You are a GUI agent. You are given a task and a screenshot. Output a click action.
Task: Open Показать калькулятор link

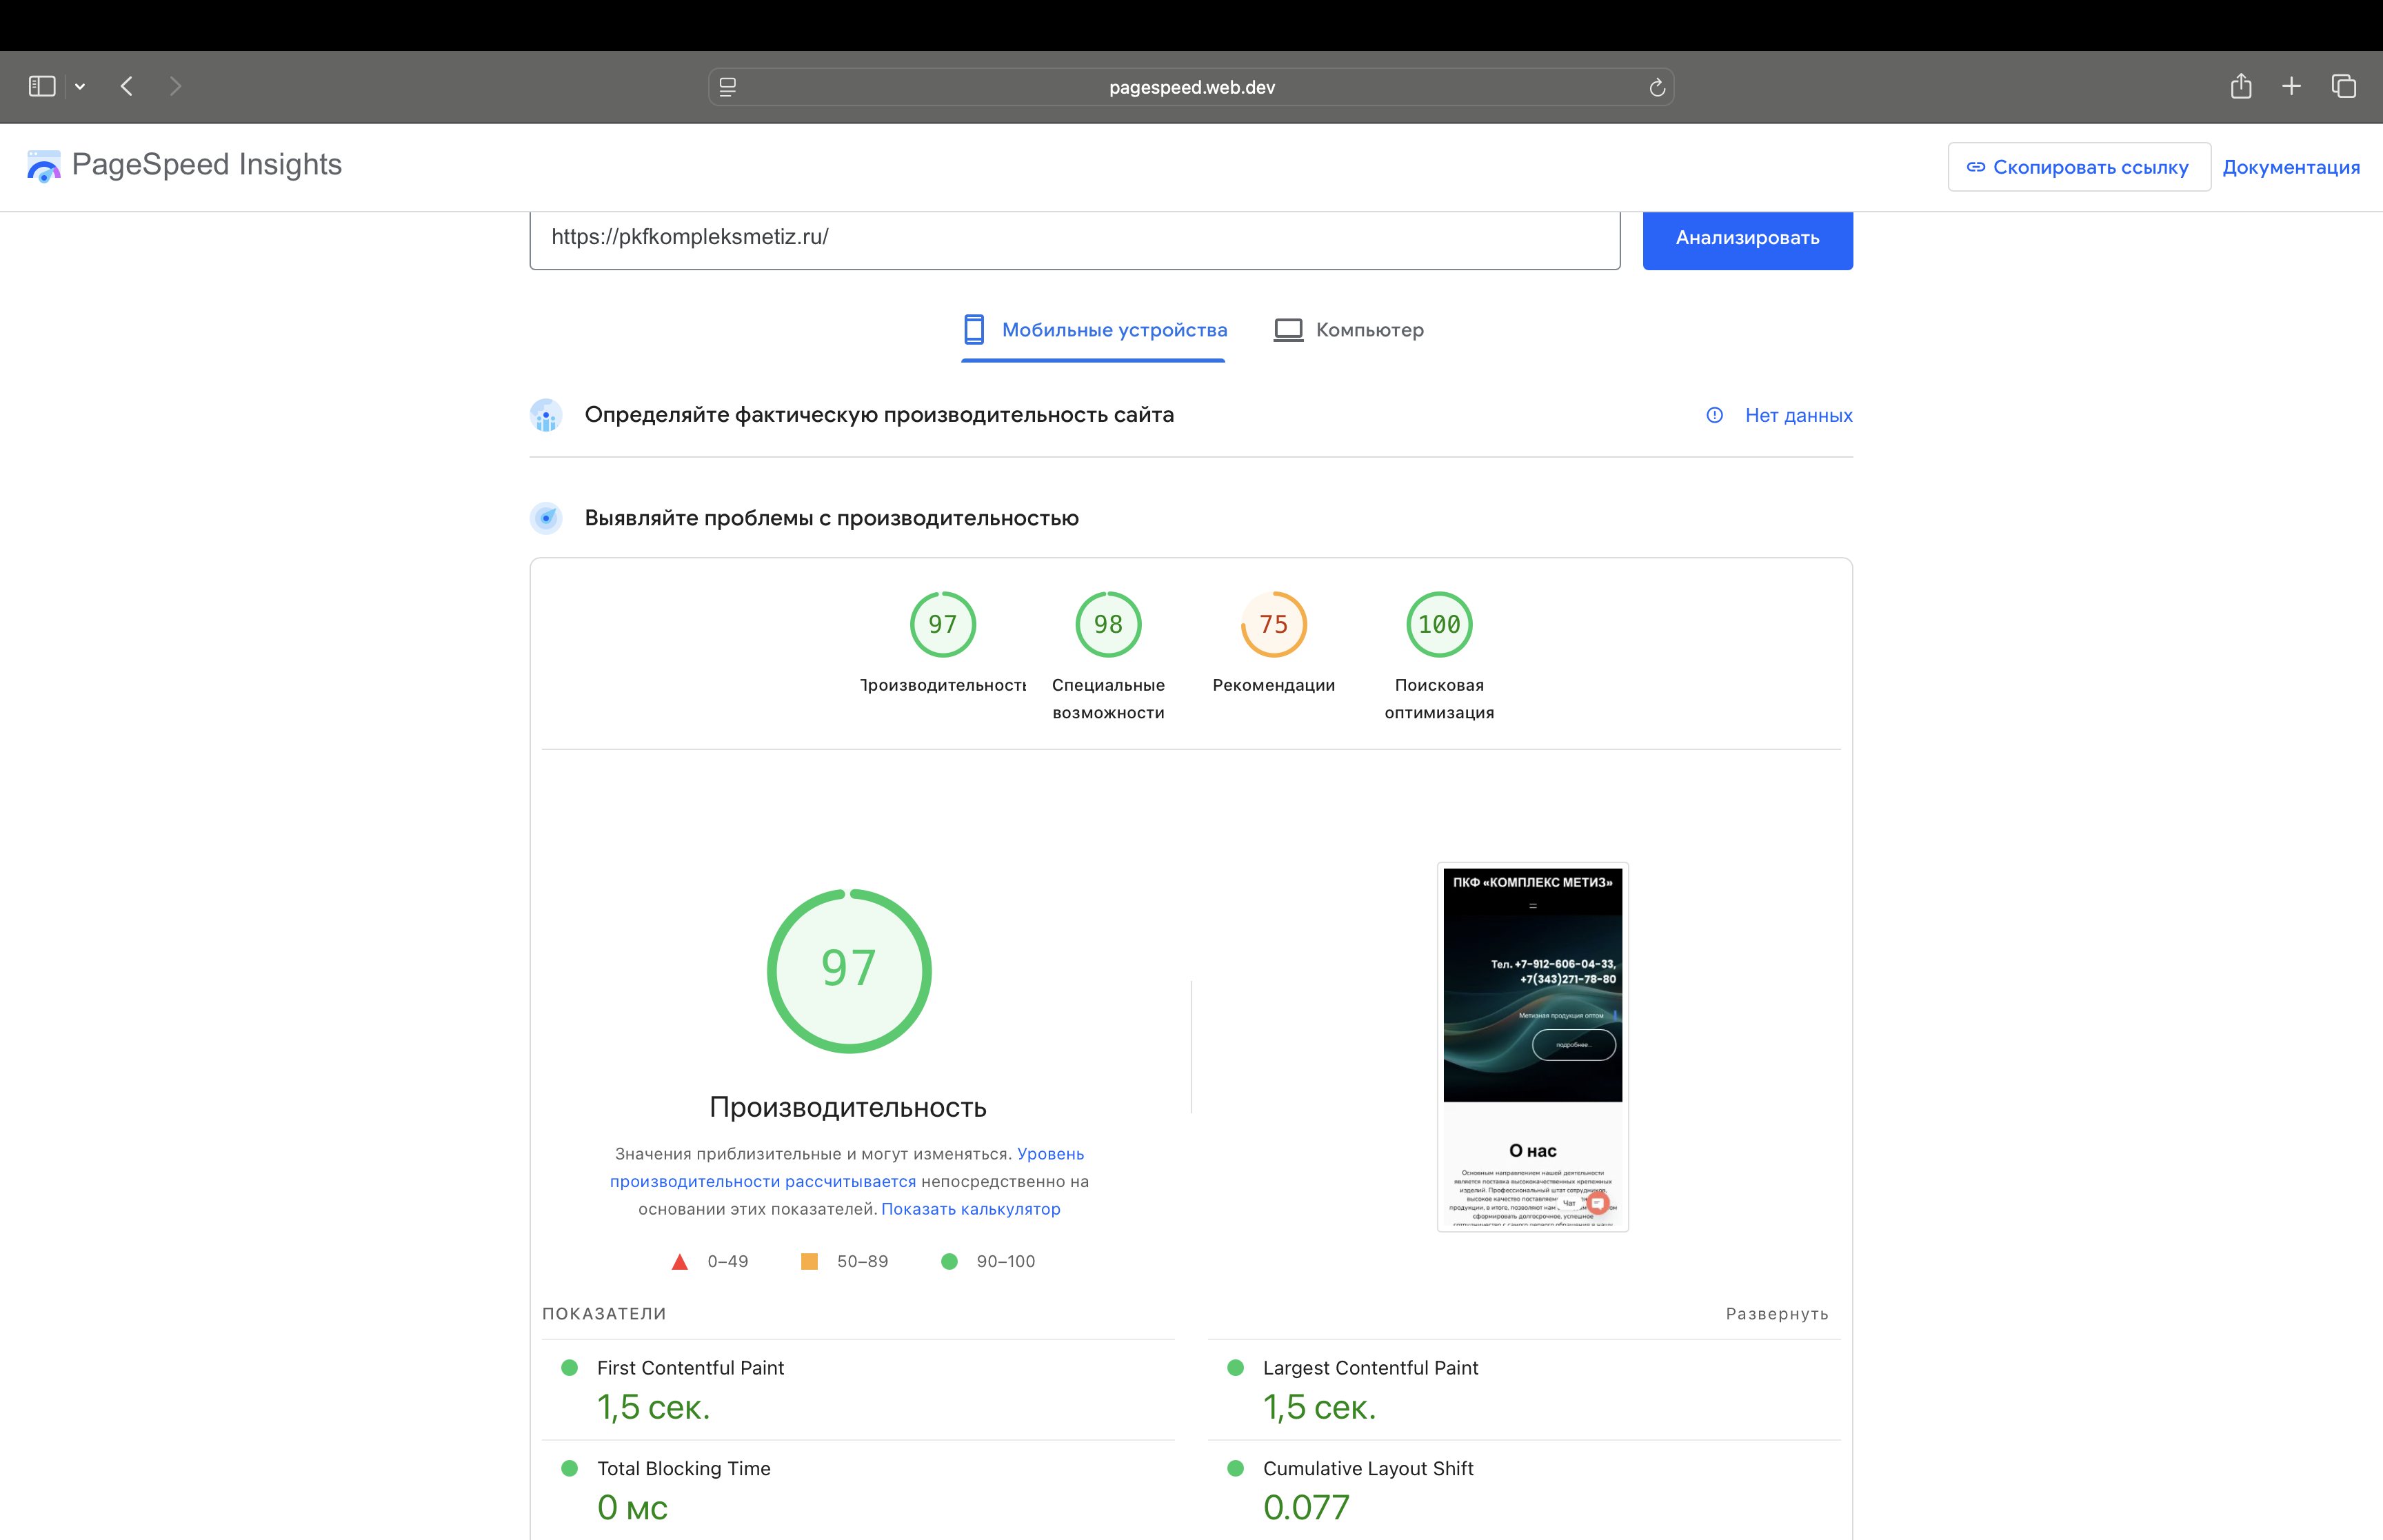point(970,1209)
